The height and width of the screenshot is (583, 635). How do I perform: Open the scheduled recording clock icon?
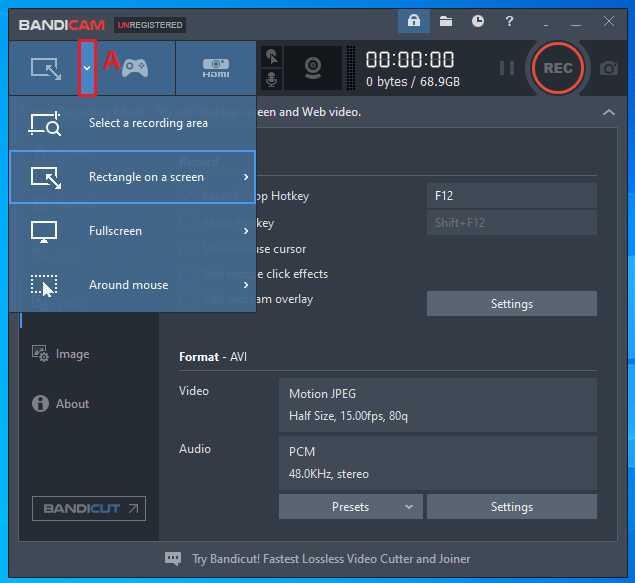(x=478, y=21)
